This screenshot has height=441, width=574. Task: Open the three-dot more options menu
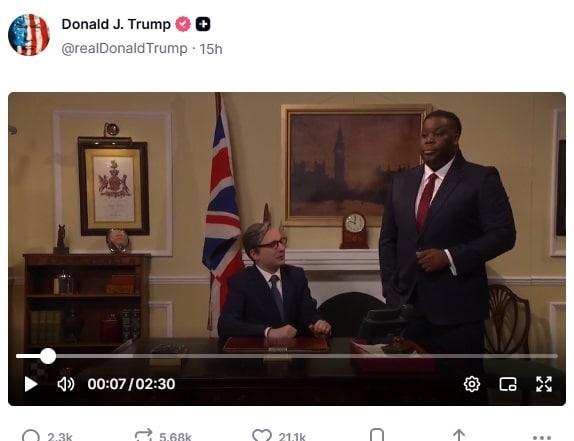[542, 437]
